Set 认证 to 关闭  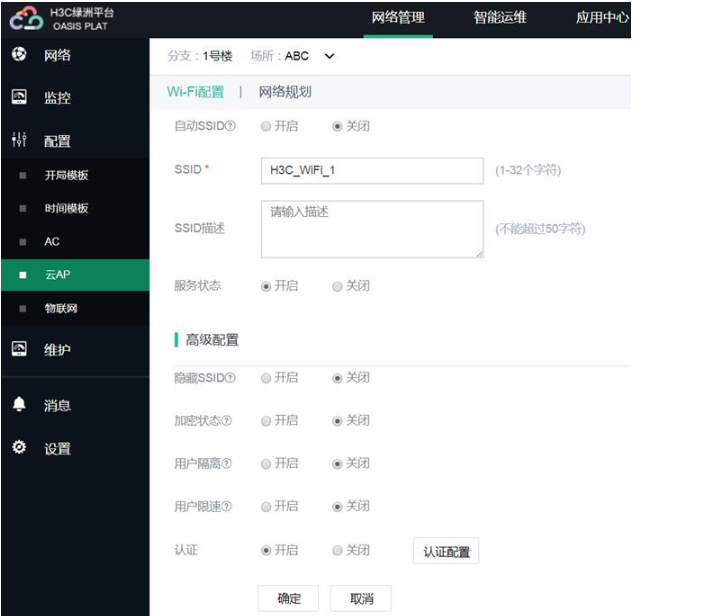click(337, 551)
